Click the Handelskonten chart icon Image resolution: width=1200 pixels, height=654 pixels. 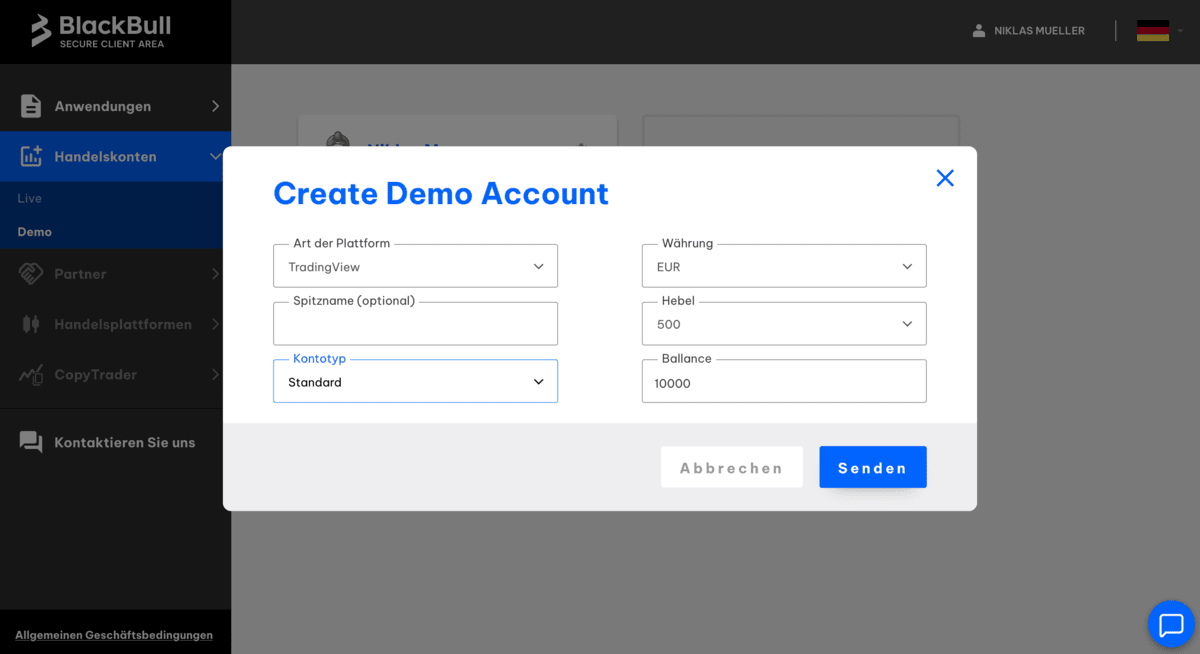click(31, 156)
